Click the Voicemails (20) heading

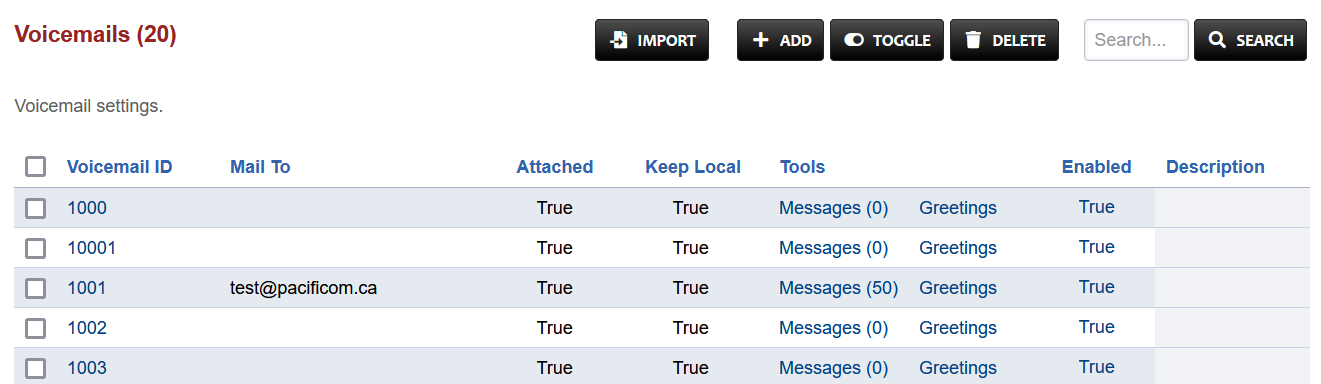95,35
